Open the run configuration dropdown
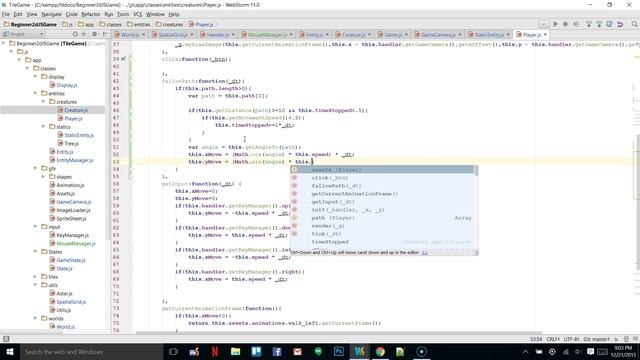 click(x=543, y=24)
